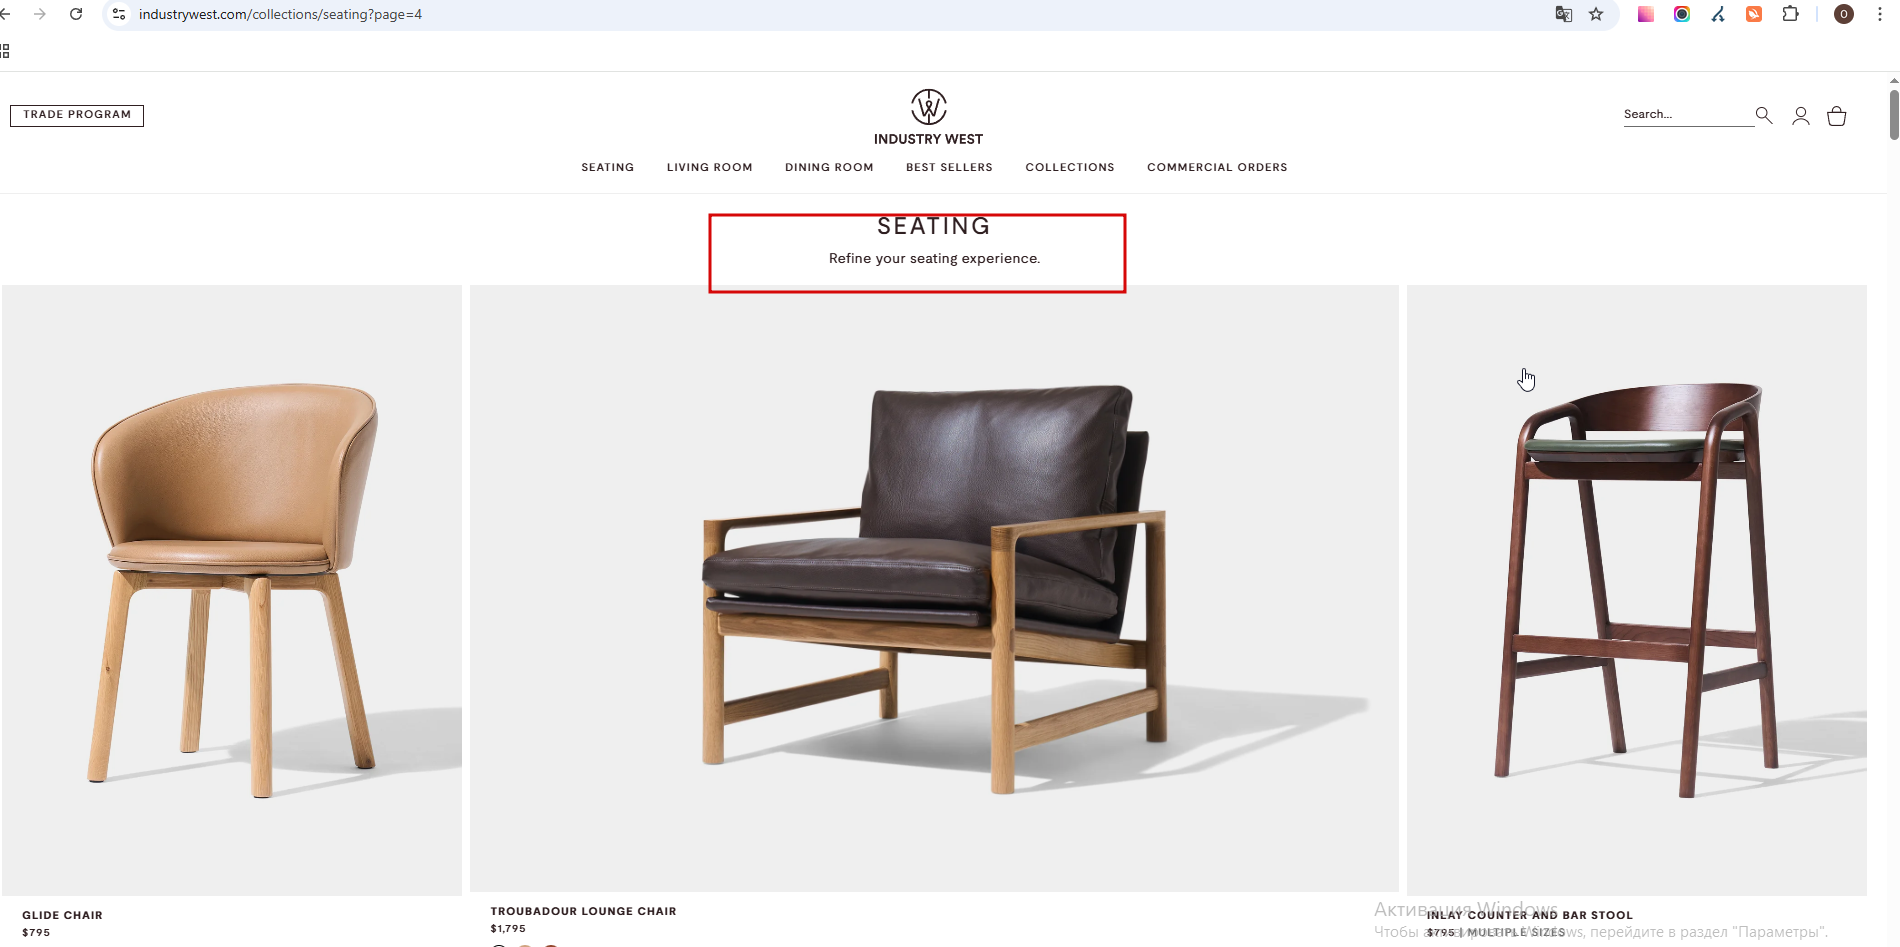Click the Trade Program button
The image size is (1900, 947).
(77, 115)
